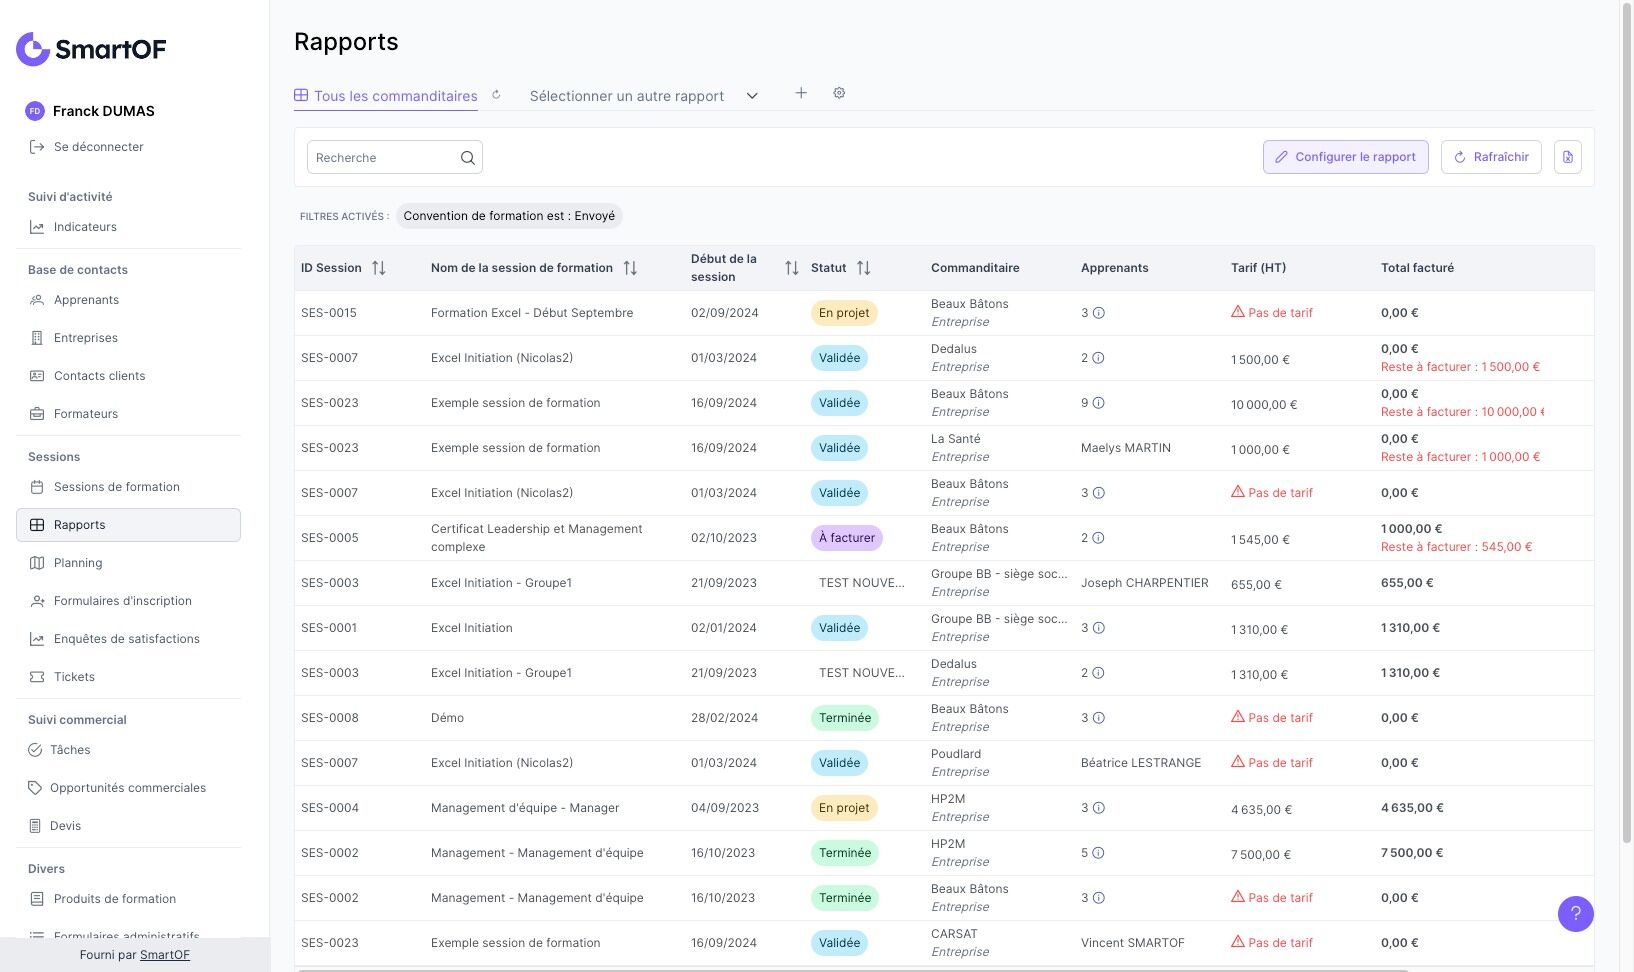1634x972 pixels.
Task: Go to Formateurs
Action: pyautogui.click(x=85, y=414)
